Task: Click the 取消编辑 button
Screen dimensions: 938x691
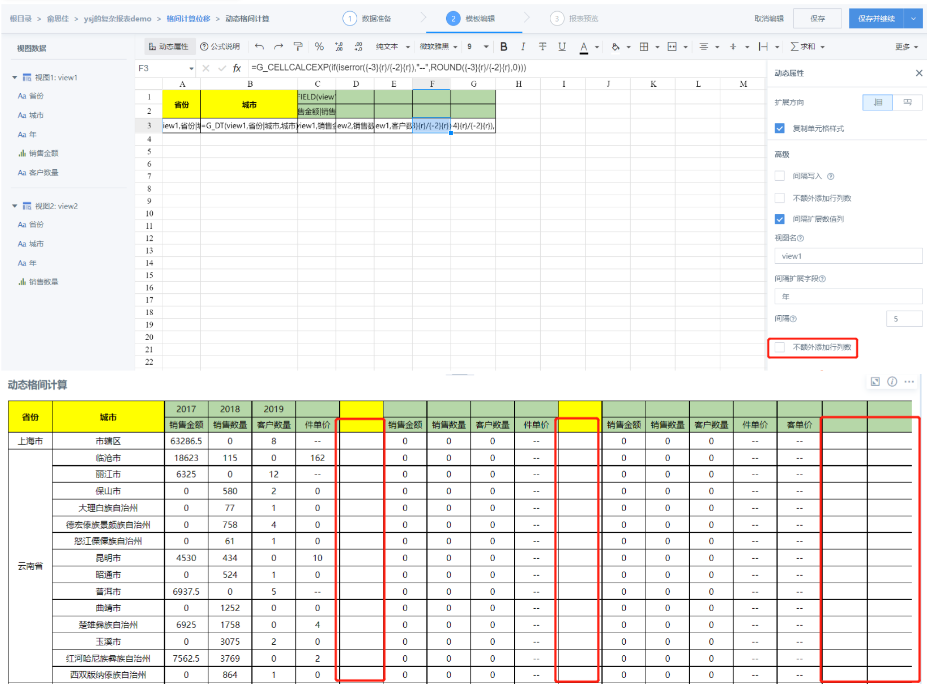Action: point(769,19)
